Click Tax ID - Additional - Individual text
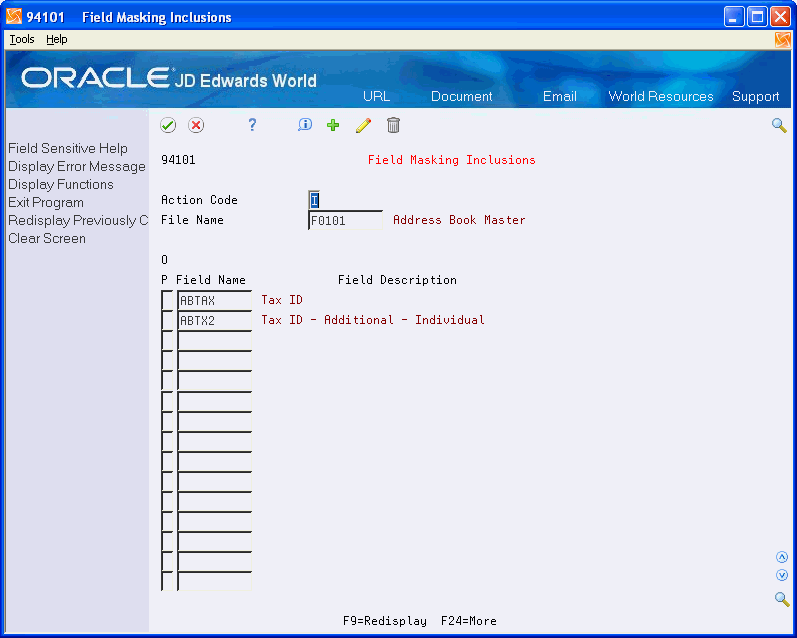 click(x=373, y=320)
